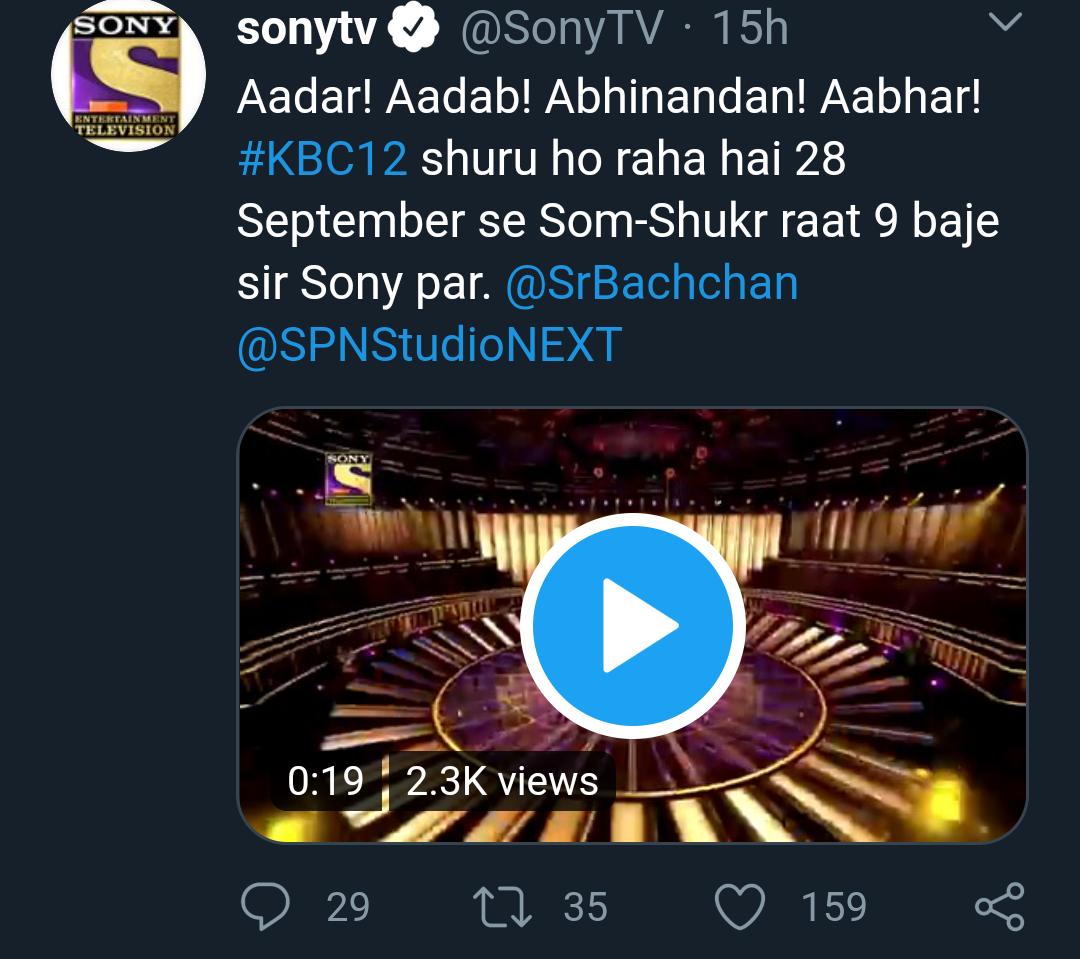
Task: Retweet this sonytv post
Action: tap(503, 907)
